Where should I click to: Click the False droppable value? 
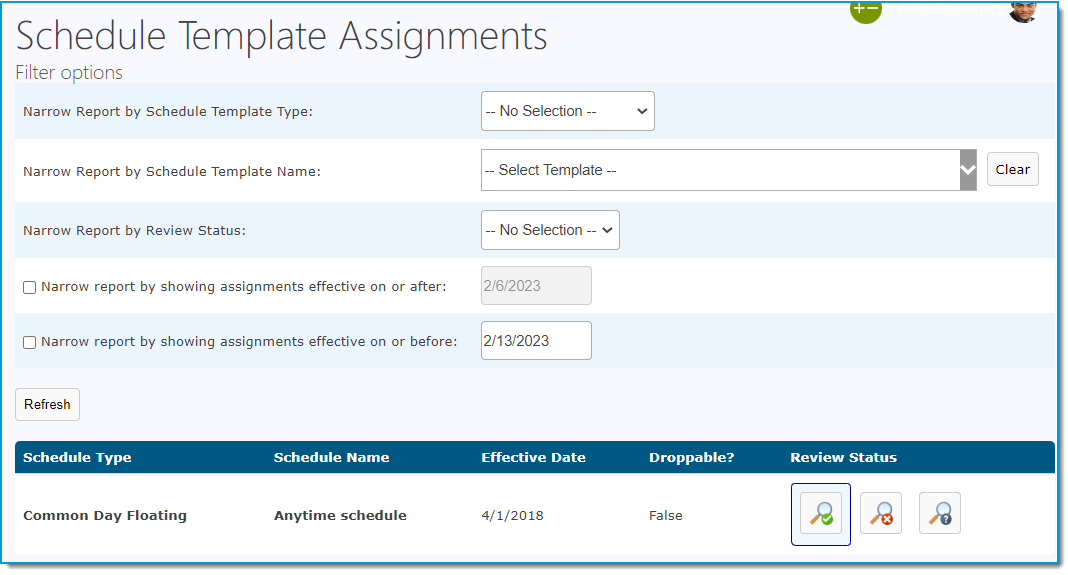click(x=665, y=516)
